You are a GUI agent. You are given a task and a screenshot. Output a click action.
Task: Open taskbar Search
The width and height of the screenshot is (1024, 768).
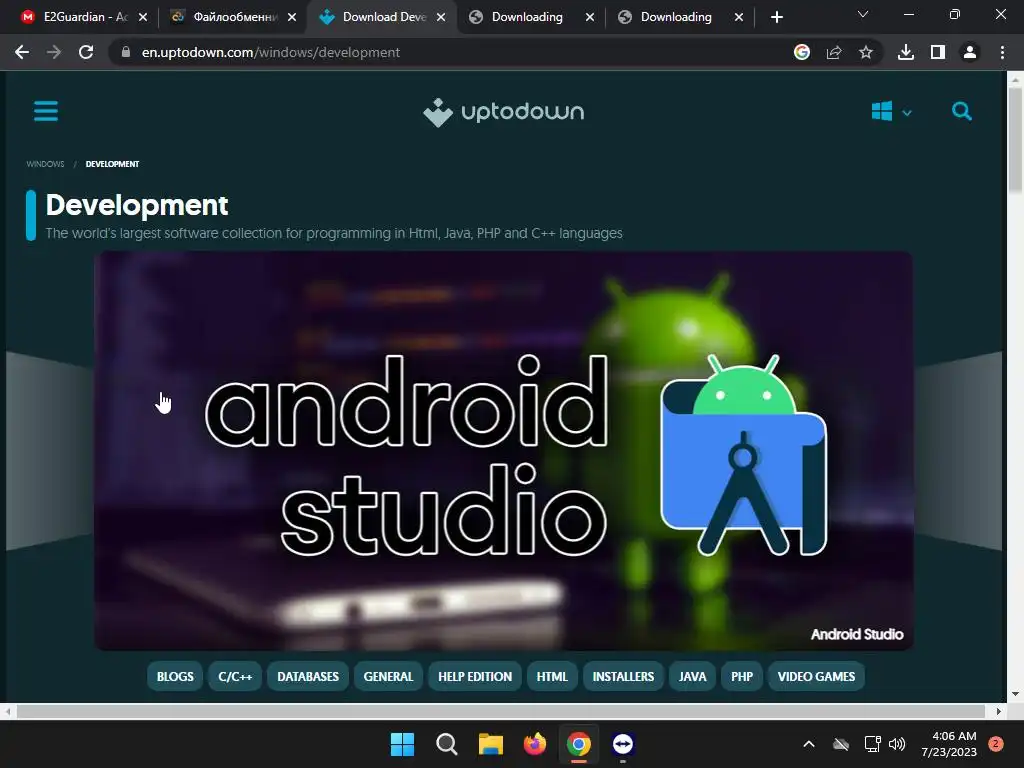447,744
